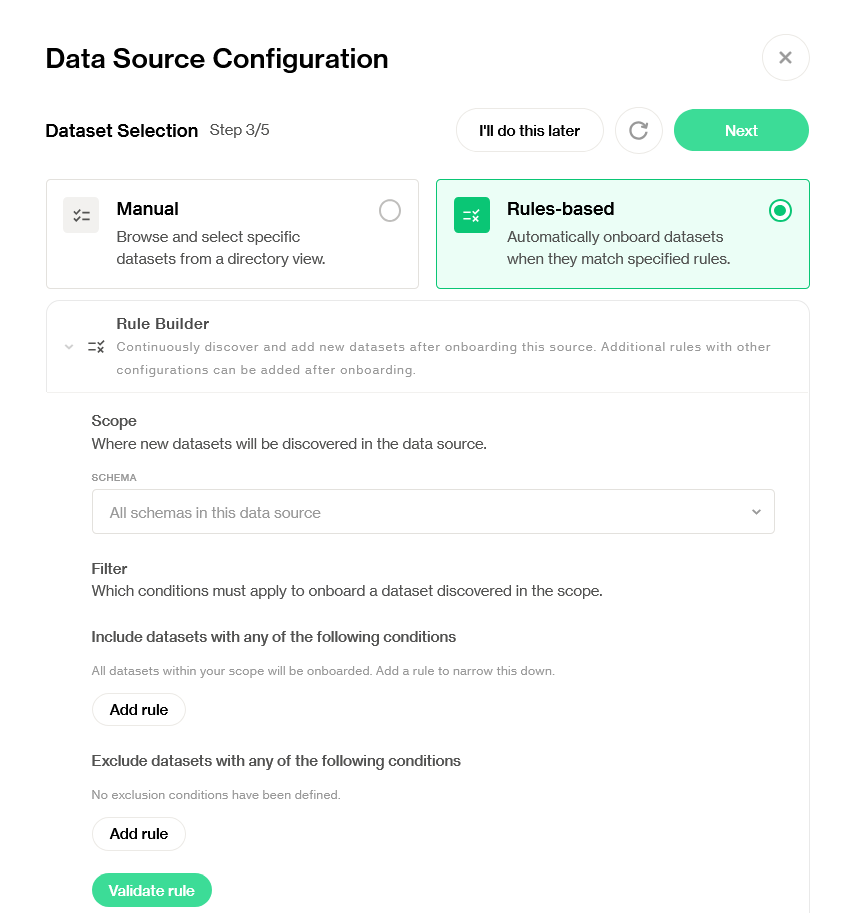
Task: Select the Rules-based radio button
Action: 780,210
